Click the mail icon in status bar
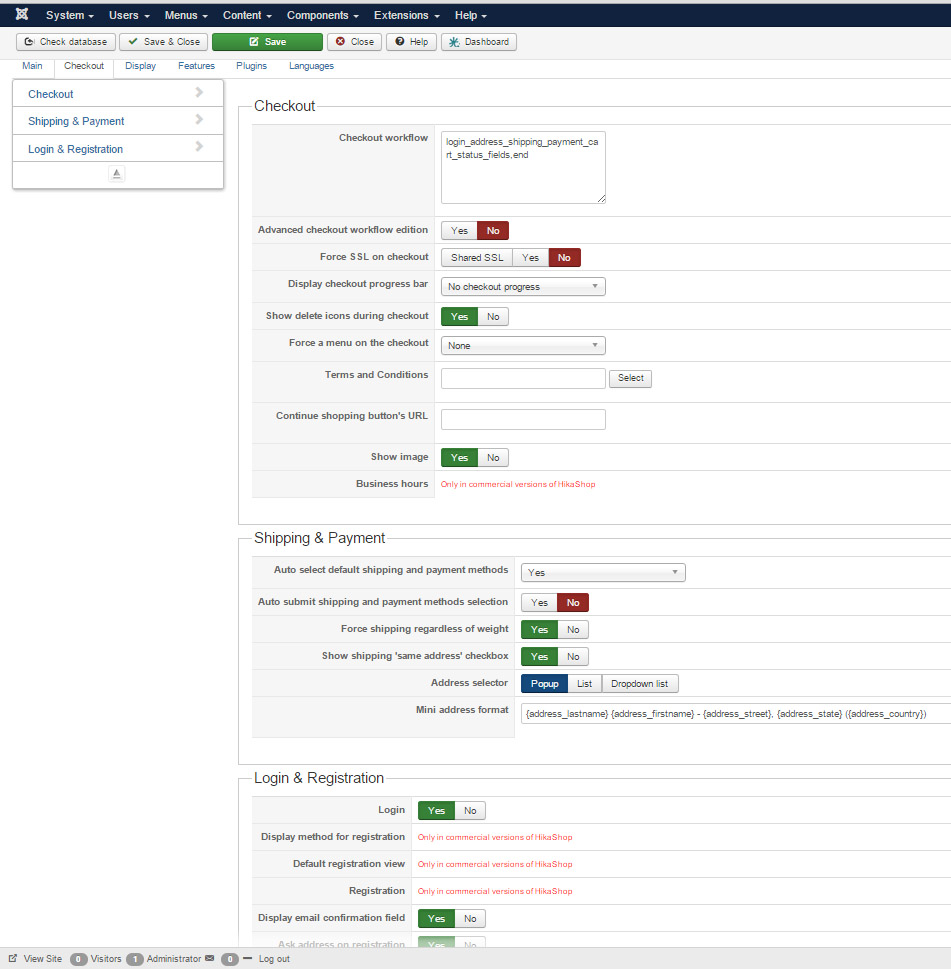The height and width of the screenshot is (969, 951). (209, 958)
